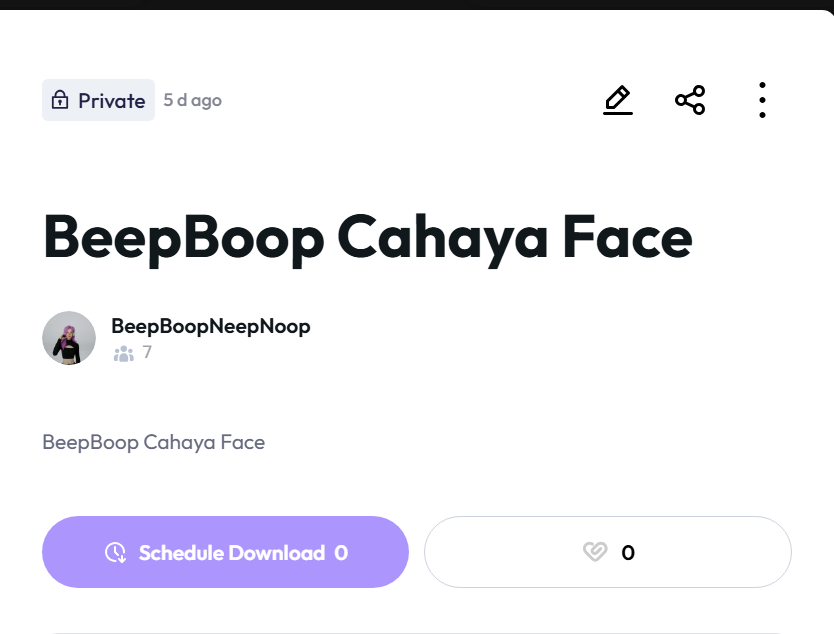Open the creator's profile avatar picture
The height and width of the screenshot is (634, 834).
(x=69, y=338)
